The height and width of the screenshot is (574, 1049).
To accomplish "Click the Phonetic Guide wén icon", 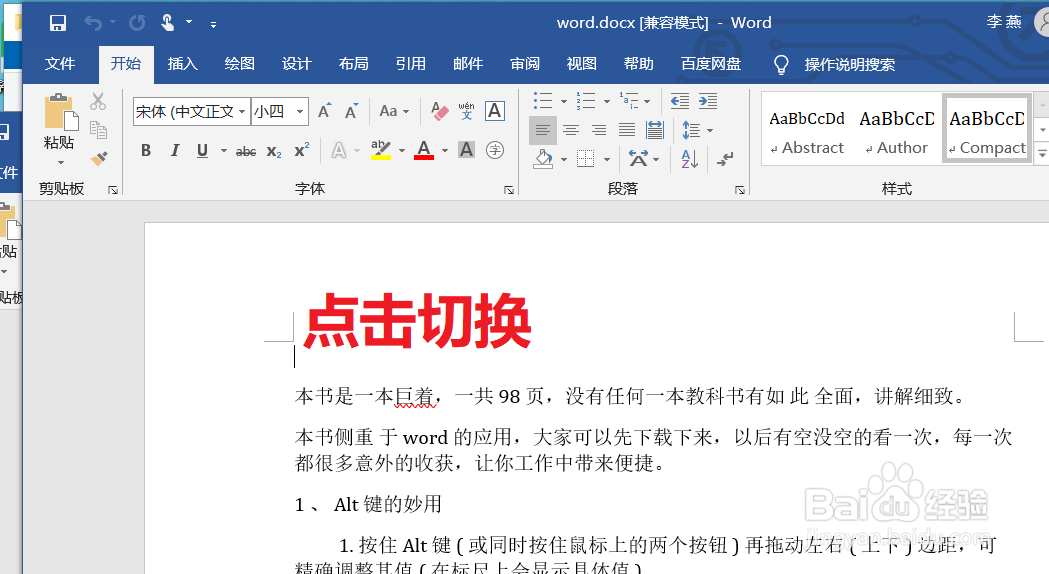I will pos(466,111).
